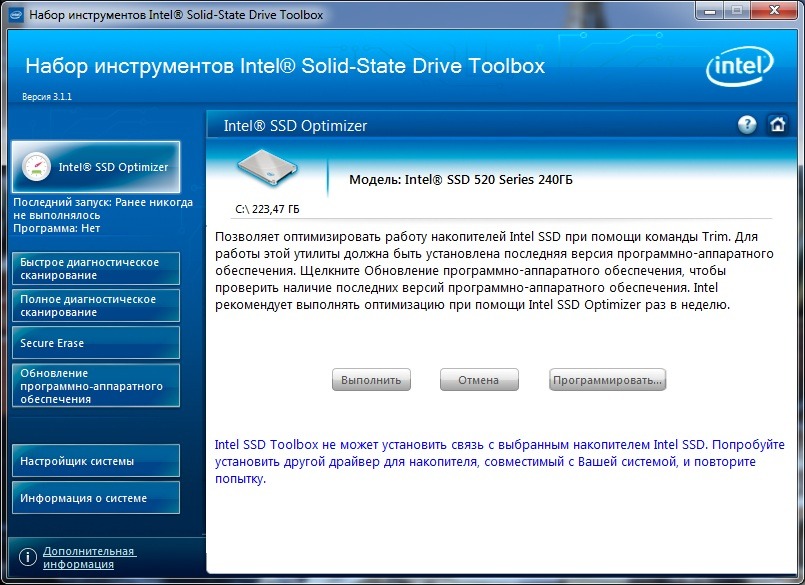The image size is (805, 585).
Task: Open the Дополнительная информация link
Action: click(x=89, y=557)
